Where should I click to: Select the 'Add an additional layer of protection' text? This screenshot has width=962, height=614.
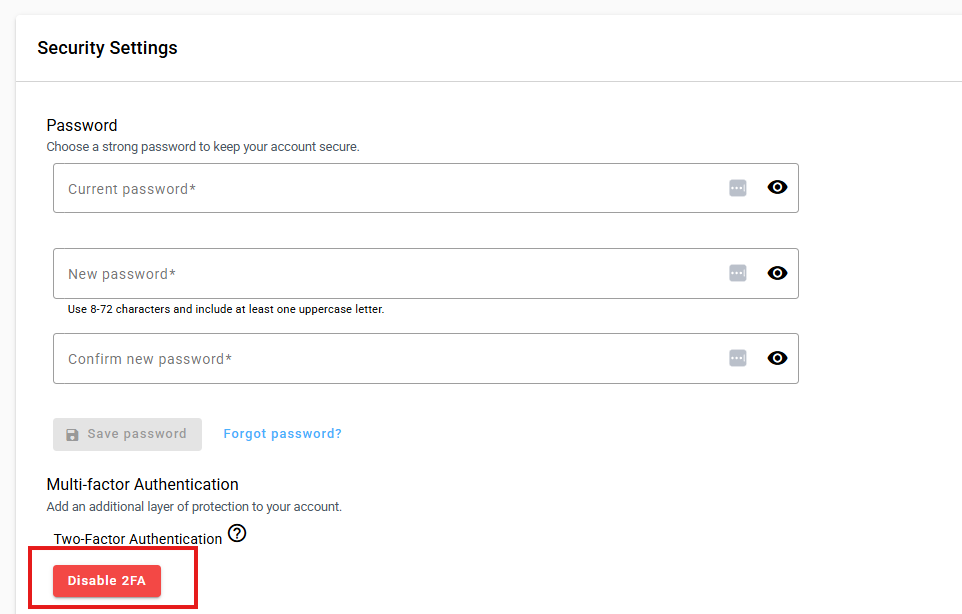(x=194, y=507)
